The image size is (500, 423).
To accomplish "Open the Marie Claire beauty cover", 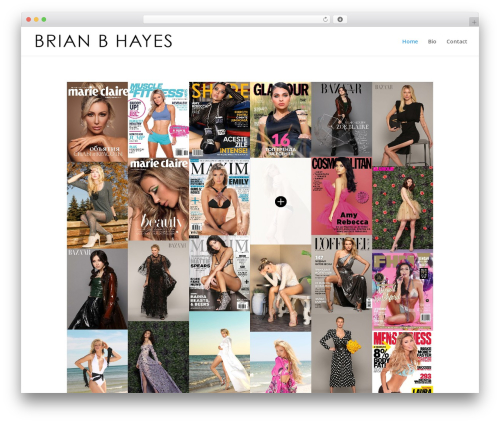I will pos(158,199).
